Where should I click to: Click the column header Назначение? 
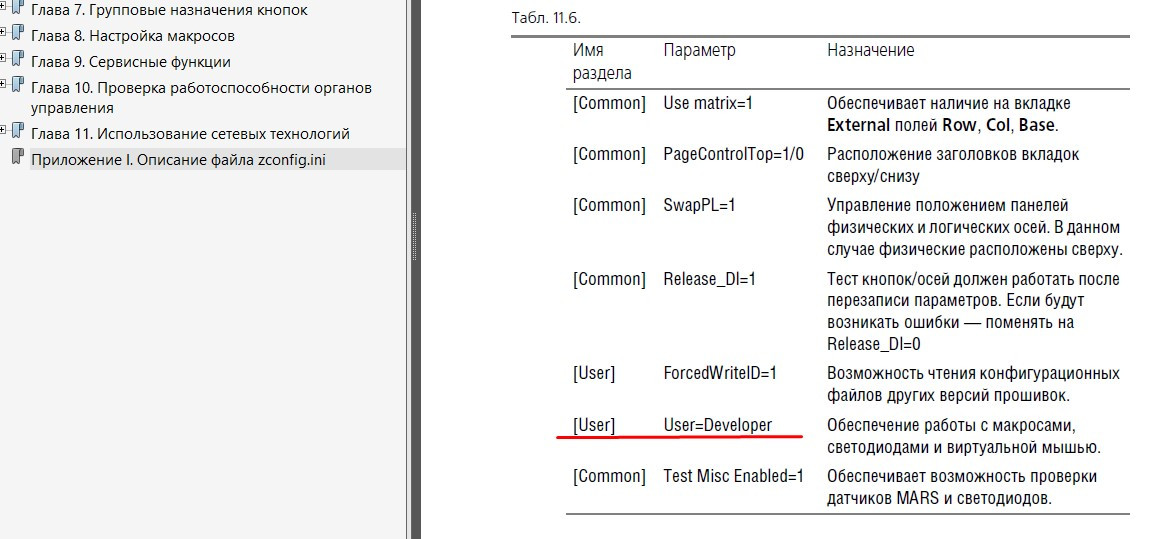[871, 50]
